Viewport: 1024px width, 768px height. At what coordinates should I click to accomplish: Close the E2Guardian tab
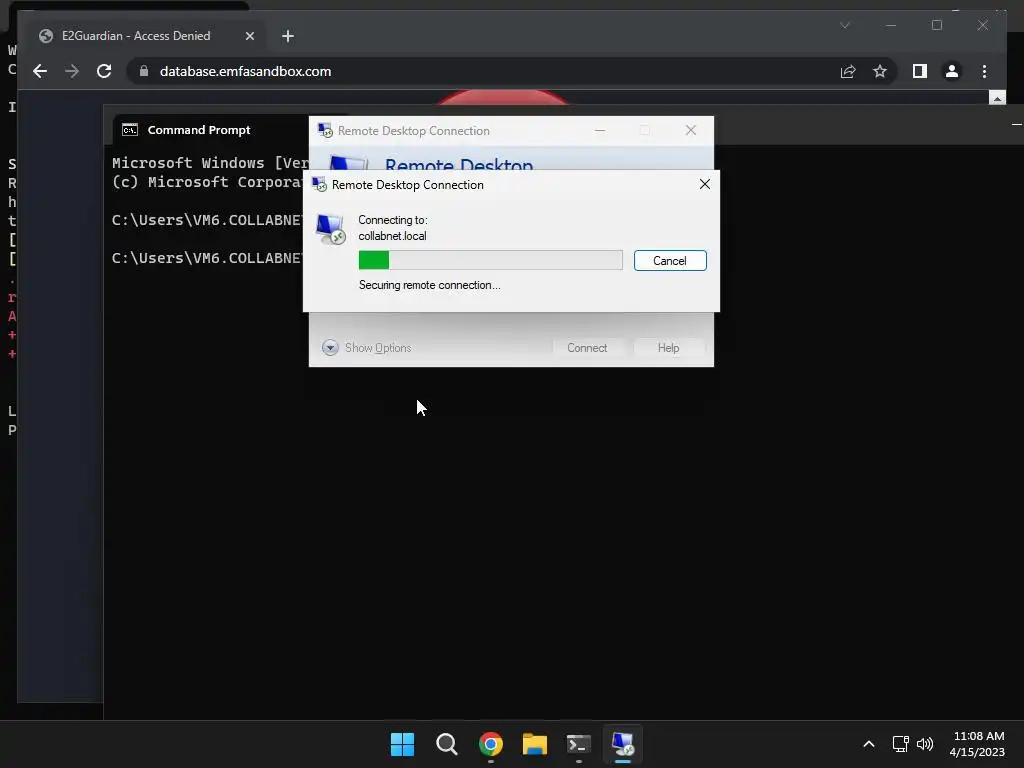click(x=249, y=36)
